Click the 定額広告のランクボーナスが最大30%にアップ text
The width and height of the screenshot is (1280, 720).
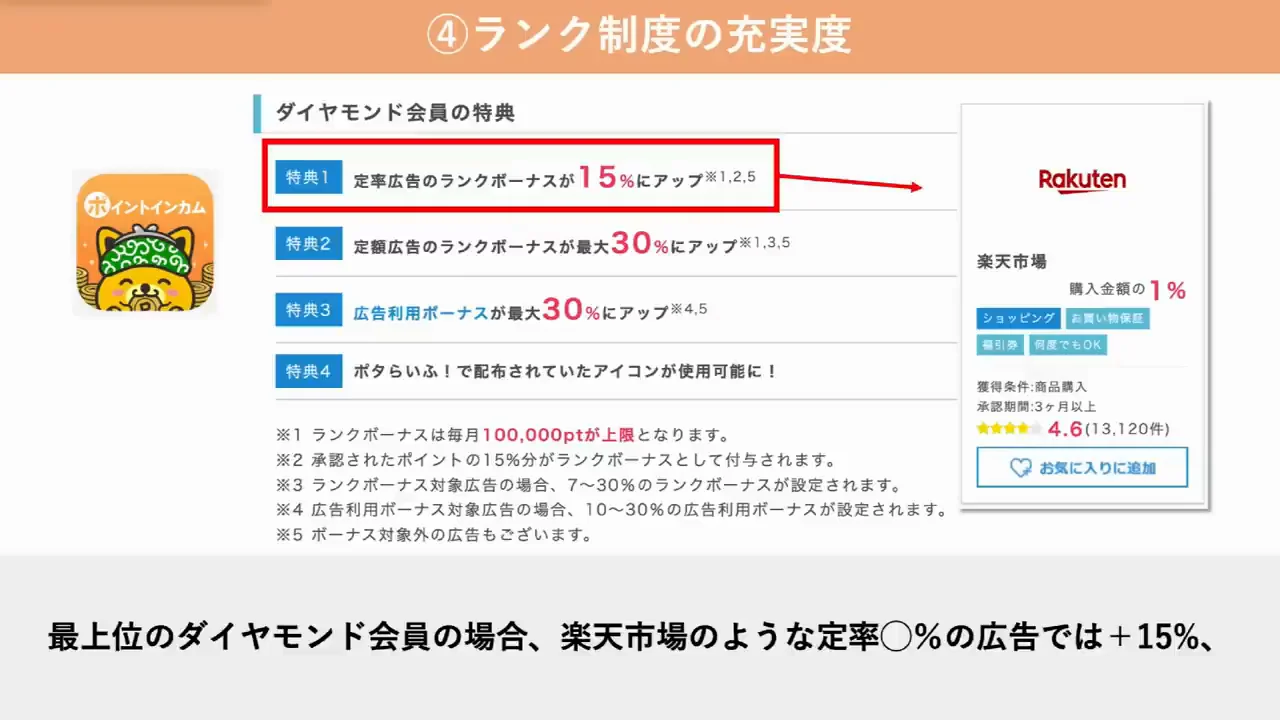572,244
